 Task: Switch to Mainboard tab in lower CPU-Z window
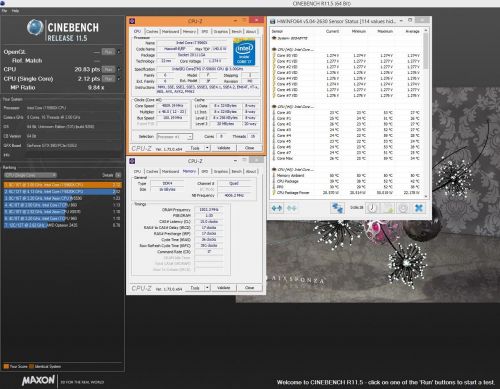click(x=171, y=171)
